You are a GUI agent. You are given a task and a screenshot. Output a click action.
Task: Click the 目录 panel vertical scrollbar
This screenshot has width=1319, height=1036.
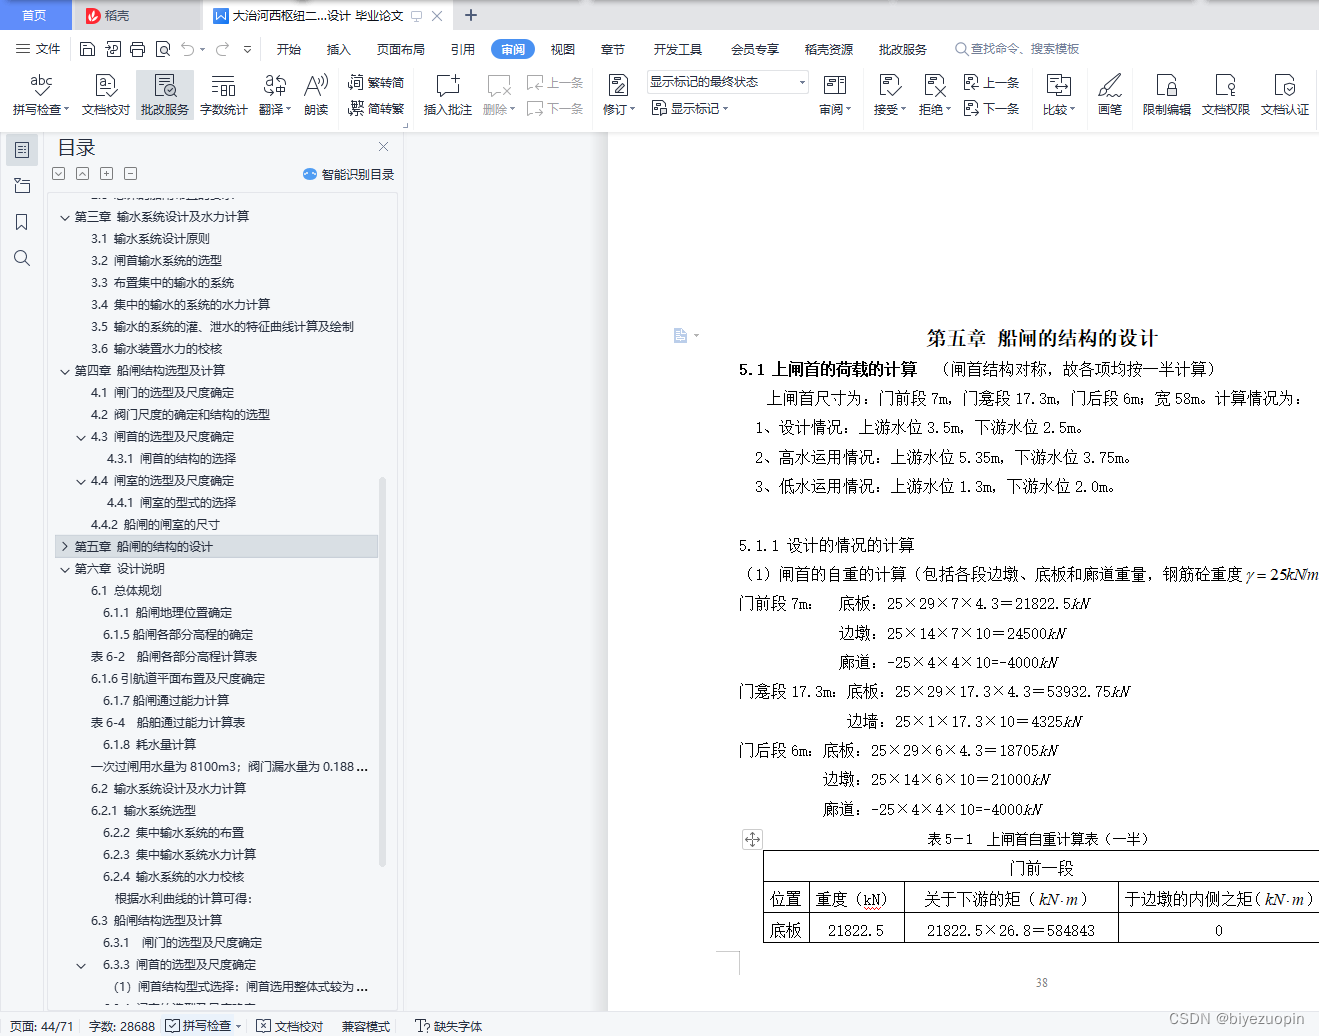click(382, 671)
